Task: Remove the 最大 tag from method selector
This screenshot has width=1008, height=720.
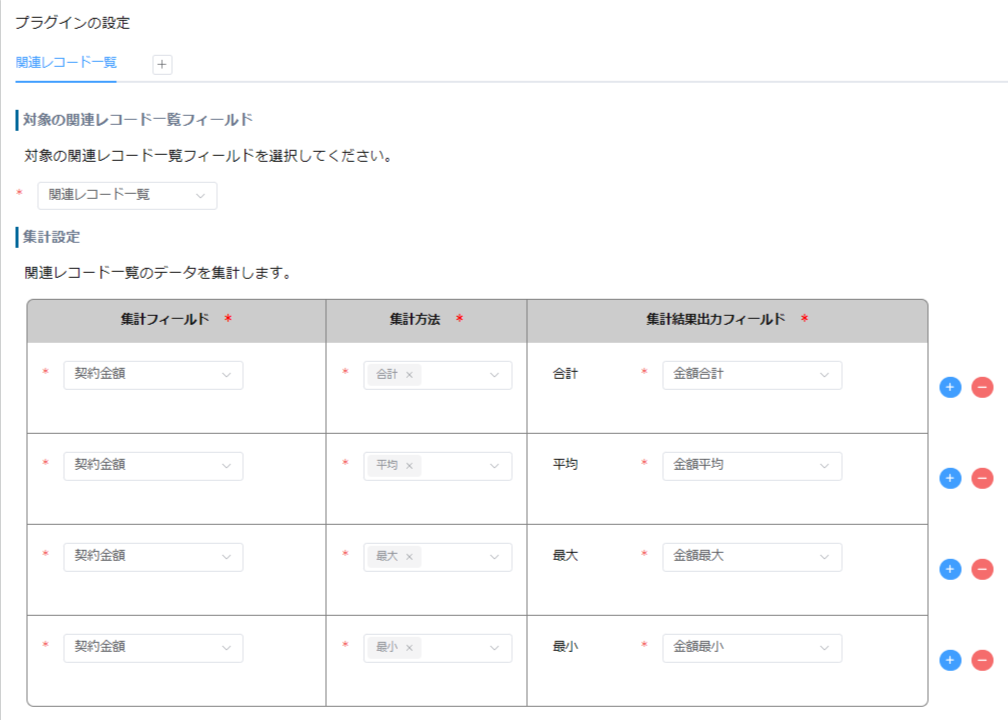Action: tap(410, 557)
